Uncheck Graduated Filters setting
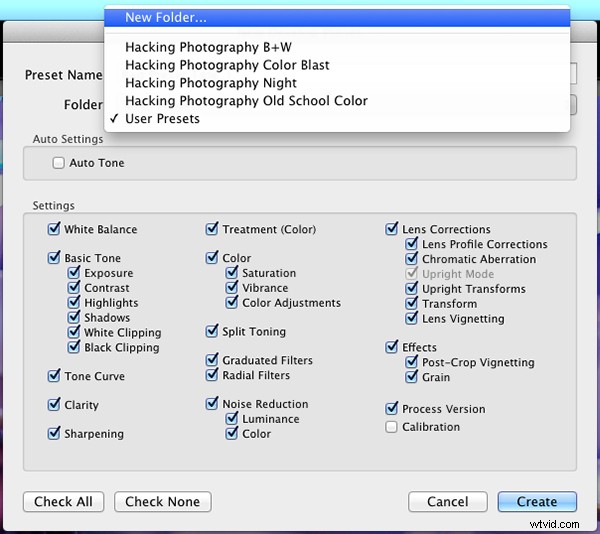This screenshot has height=534, width=600. pos(212,360)
